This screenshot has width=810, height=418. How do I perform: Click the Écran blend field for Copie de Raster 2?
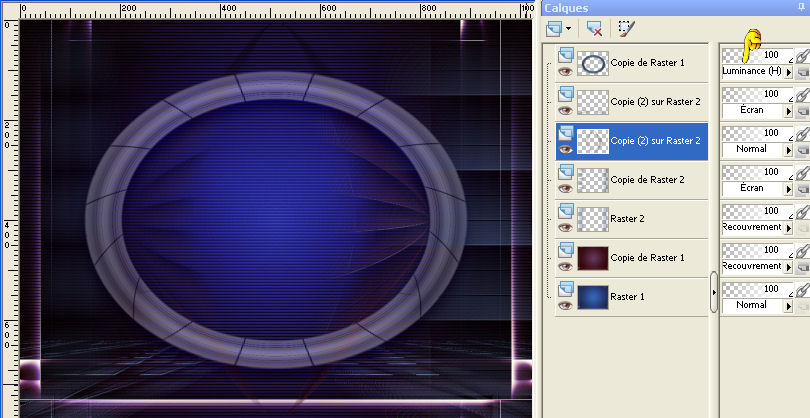[753, 189]
